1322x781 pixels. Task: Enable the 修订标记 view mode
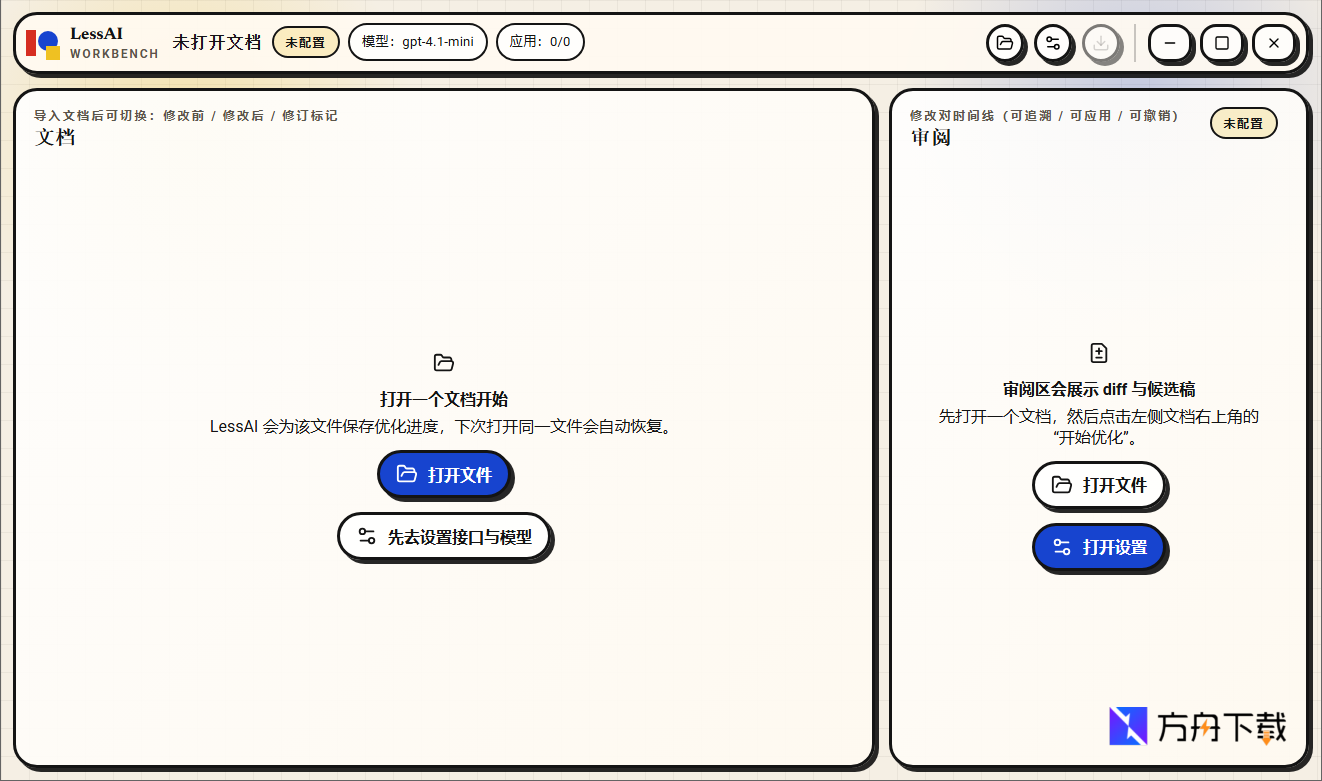coord(312,115)
